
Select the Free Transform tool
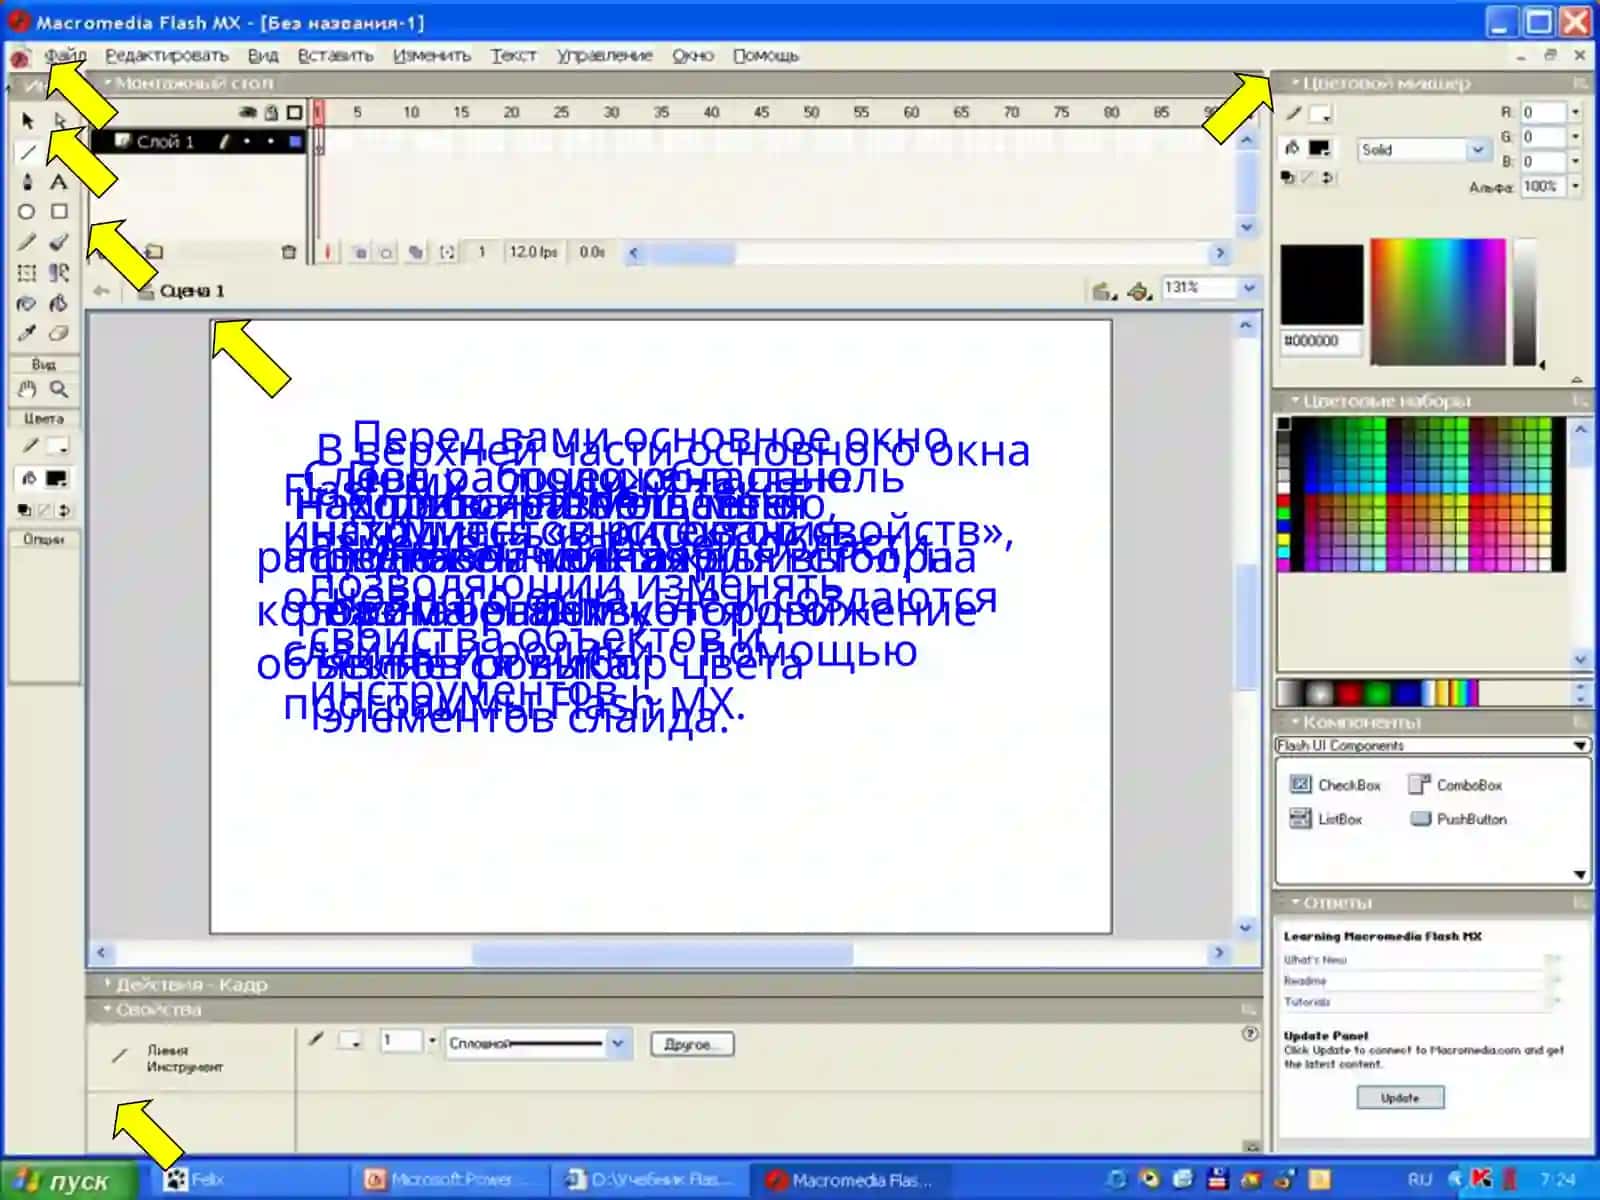(27, 272)
